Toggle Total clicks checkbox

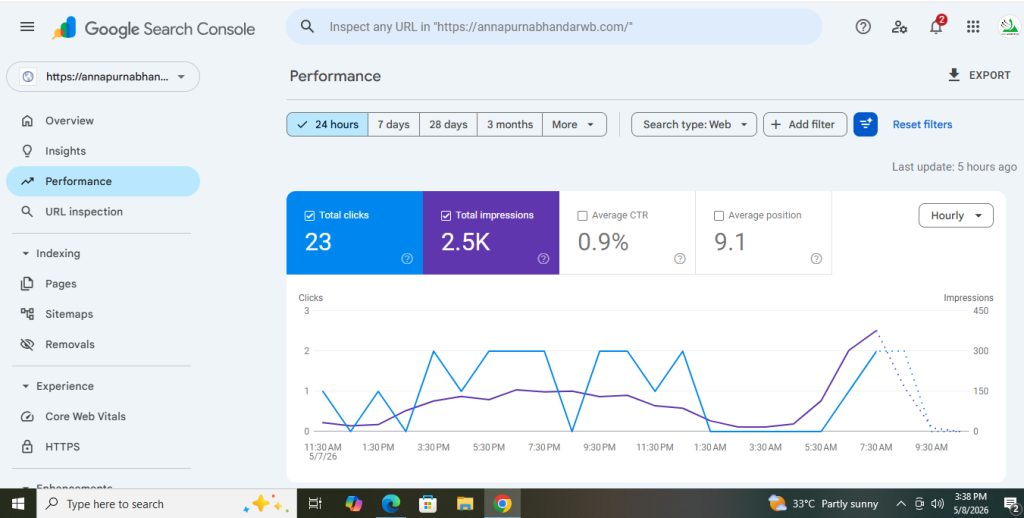tap(310, 216)
